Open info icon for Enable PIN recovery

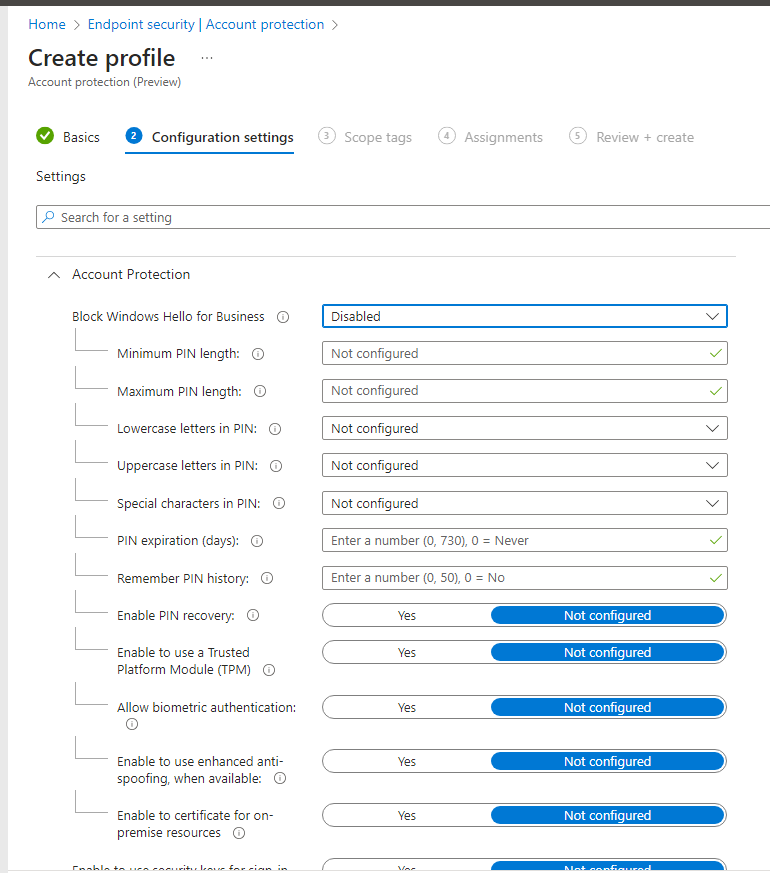click(x=253, y=615)
